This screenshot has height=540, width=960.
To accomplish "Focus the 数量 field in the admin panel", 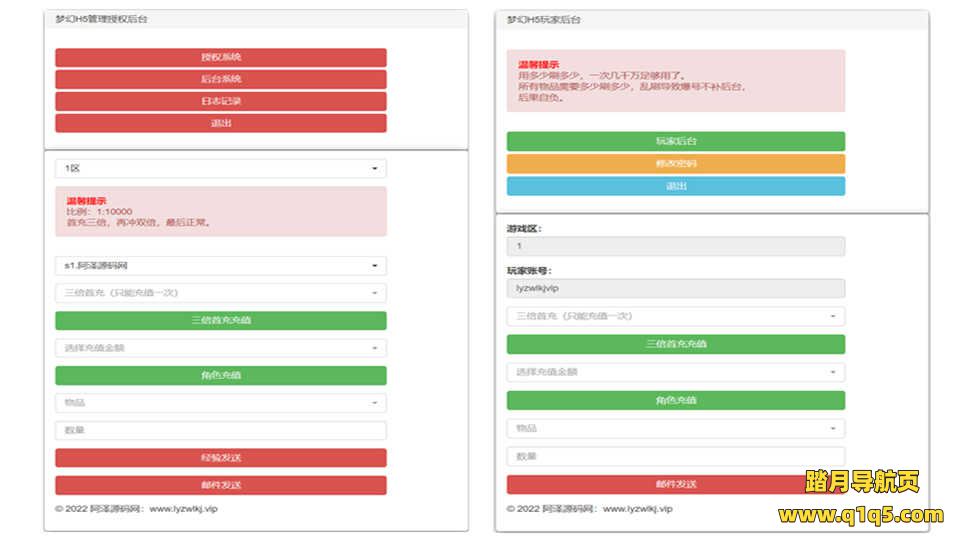I will click(x=220, y=431).
